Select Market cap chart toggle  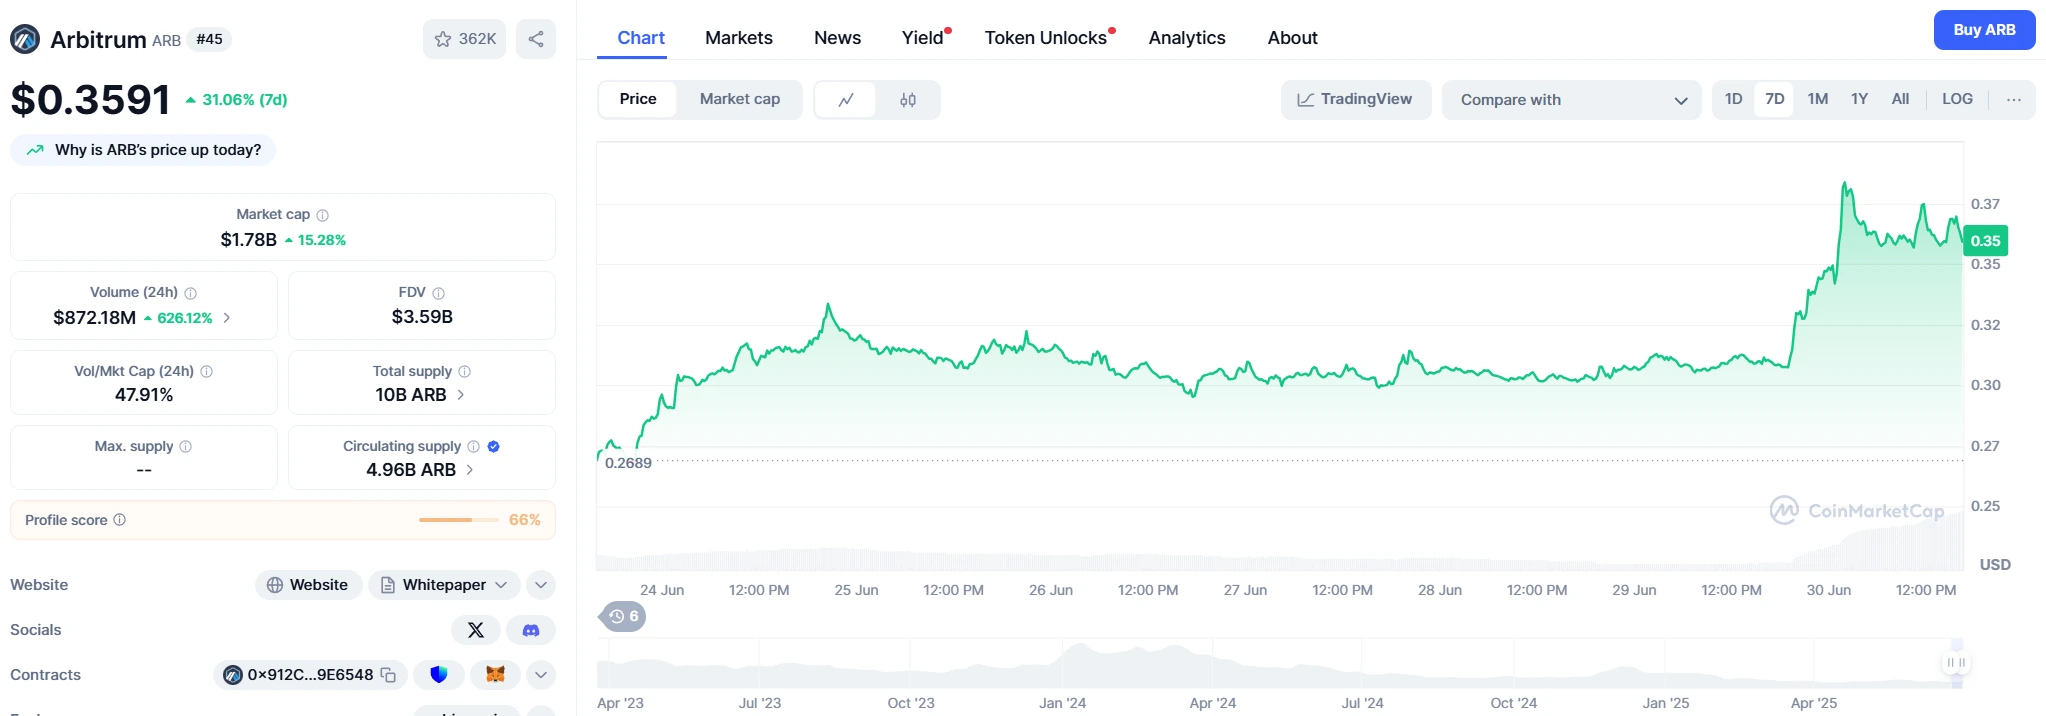[x=740, y=99]
